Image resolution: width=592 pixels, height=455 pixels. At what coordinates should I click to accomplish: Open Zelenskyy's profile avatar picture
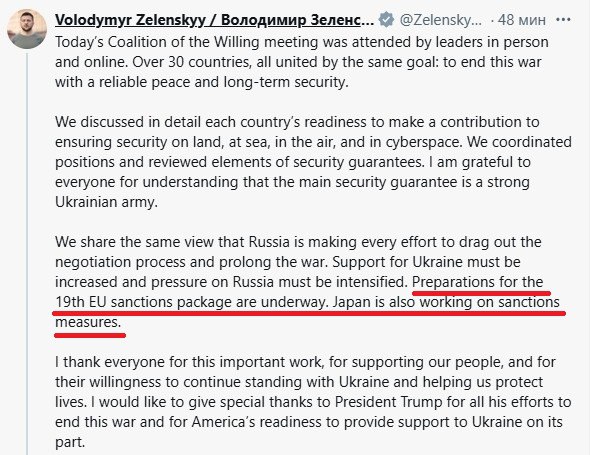point(27,29)
